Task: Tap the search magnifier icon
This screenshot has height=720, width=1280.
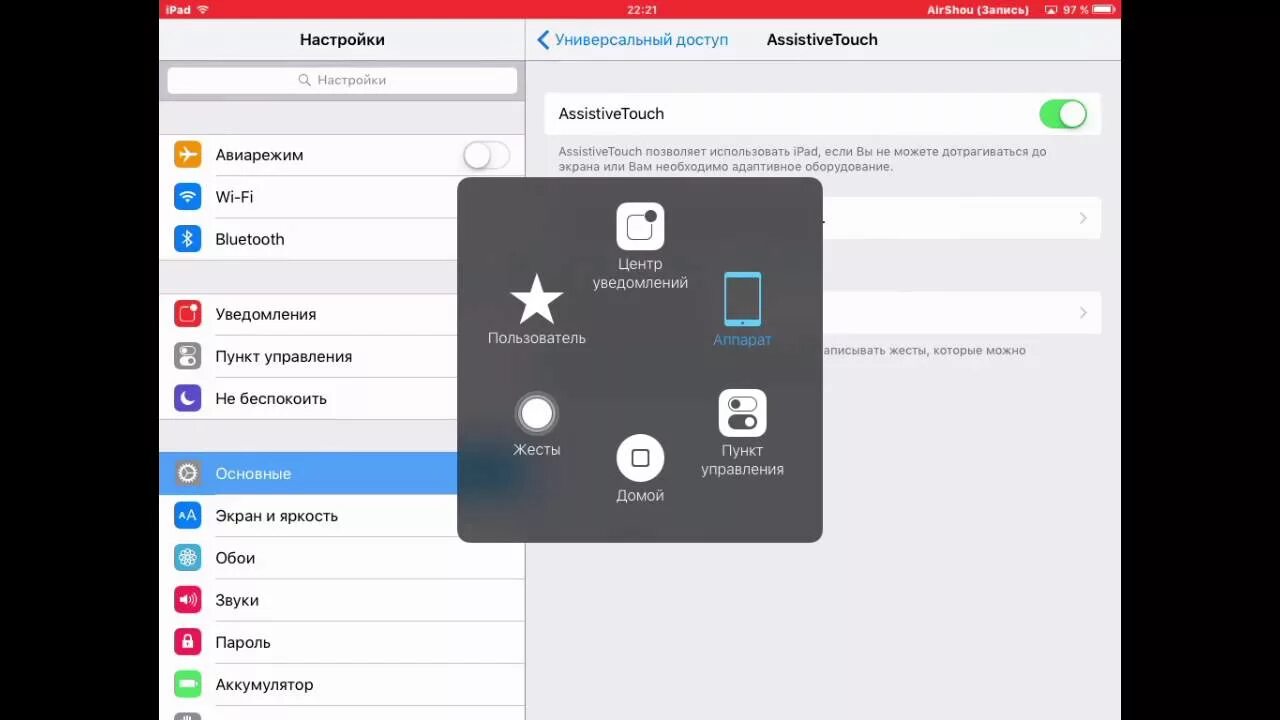Action: [304, 80]
